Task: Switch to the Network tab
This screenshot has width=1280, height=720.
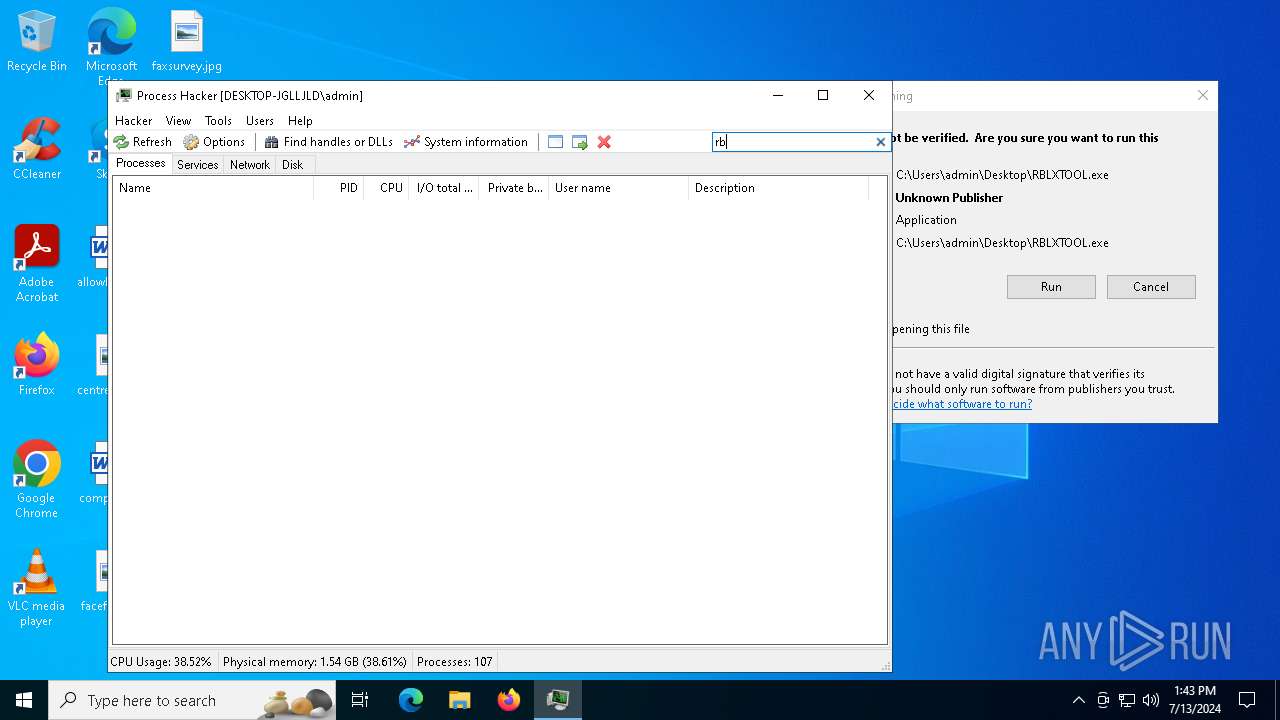Action: (x=249, y=165)
